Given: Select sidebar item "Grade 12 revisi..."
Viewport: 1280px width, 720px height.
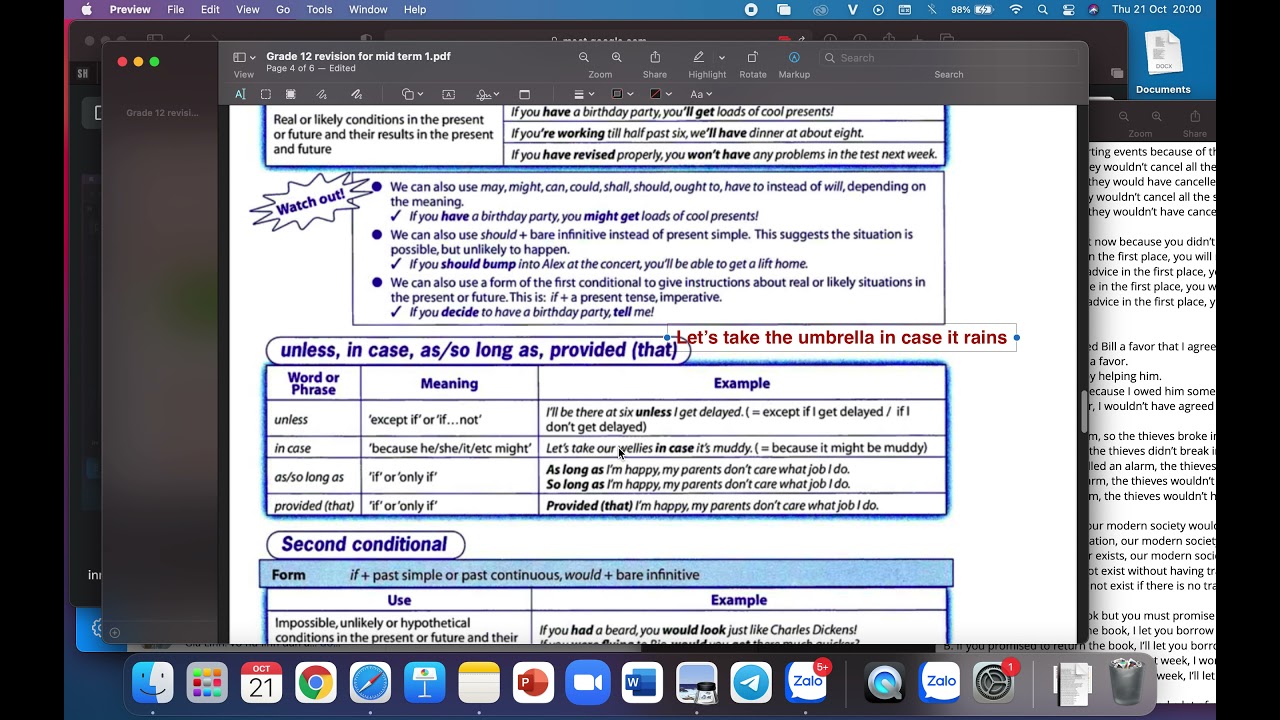Looking at the screenshot, I should coord(162,113).
